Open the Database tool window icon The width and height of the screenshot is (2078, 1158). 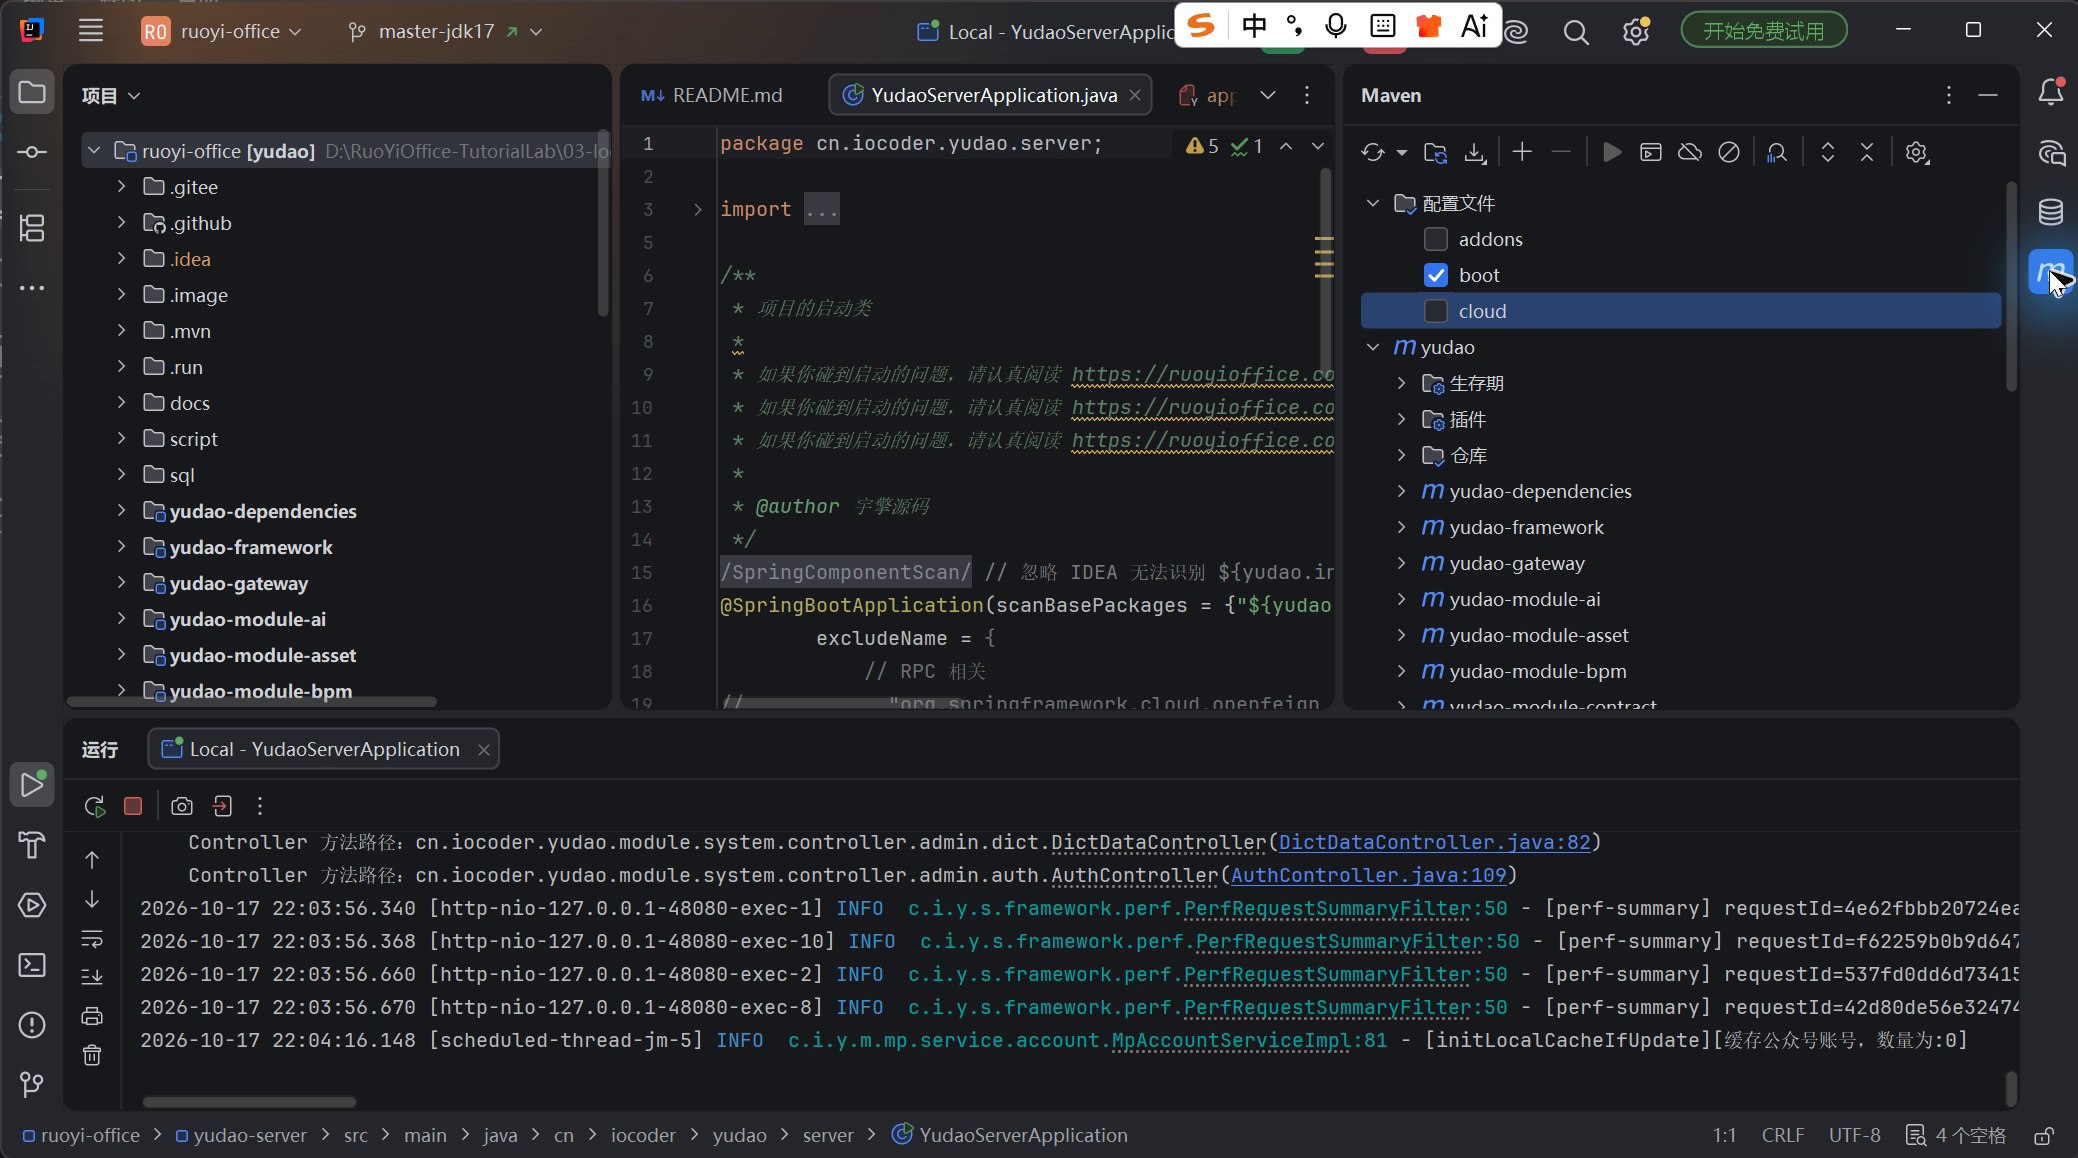pyautogui.click(x=2050, y=212)
